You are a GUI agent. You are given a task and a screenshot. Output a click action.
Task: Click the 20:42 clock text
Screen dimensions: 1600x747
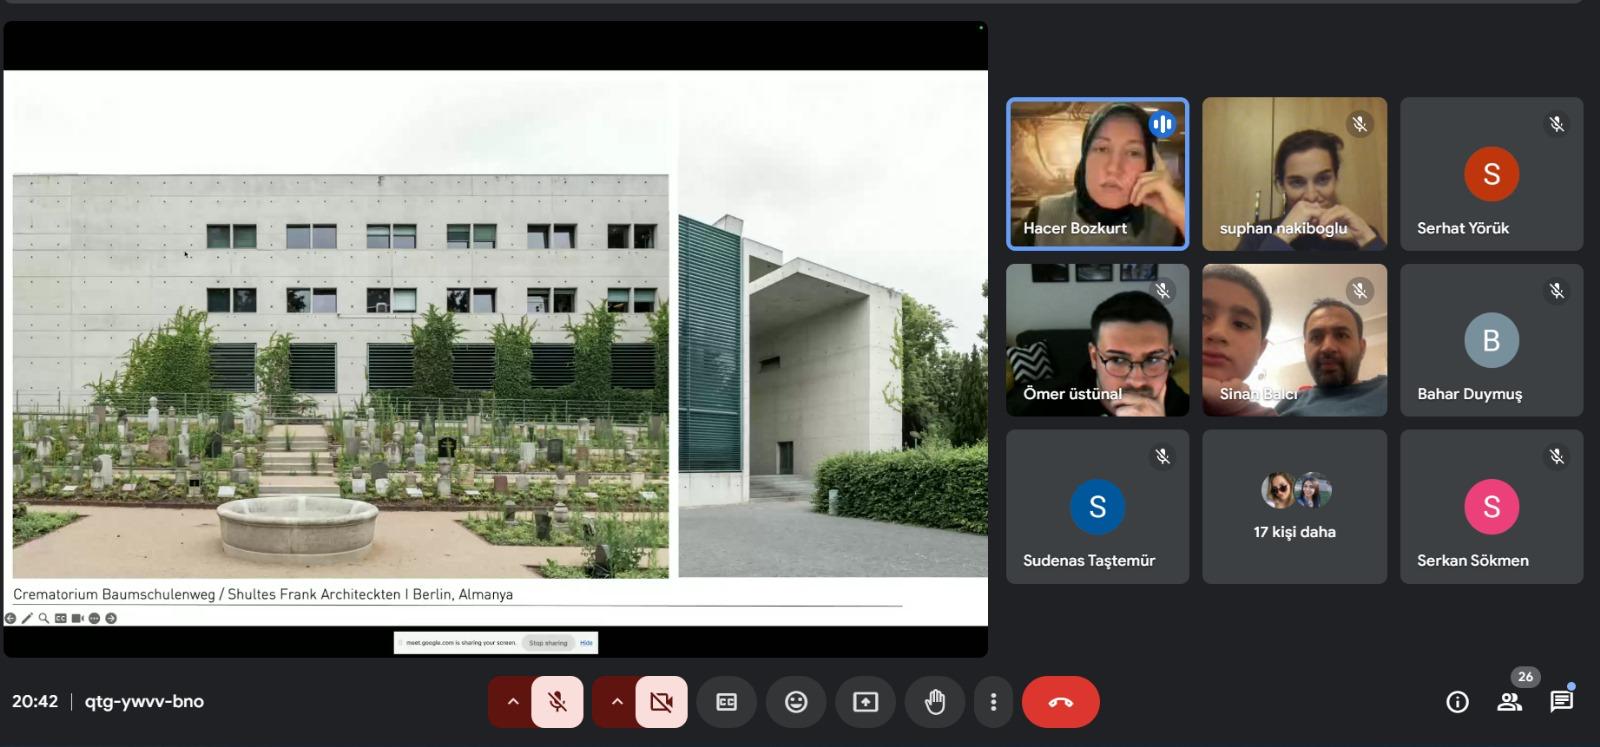35,702
